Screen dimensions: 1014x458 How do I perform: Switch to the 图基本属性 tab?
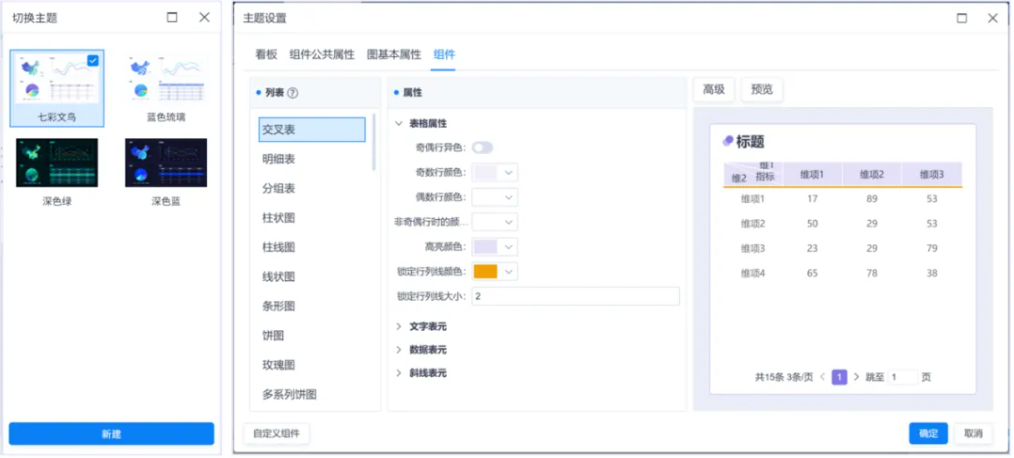click(394, 55)
